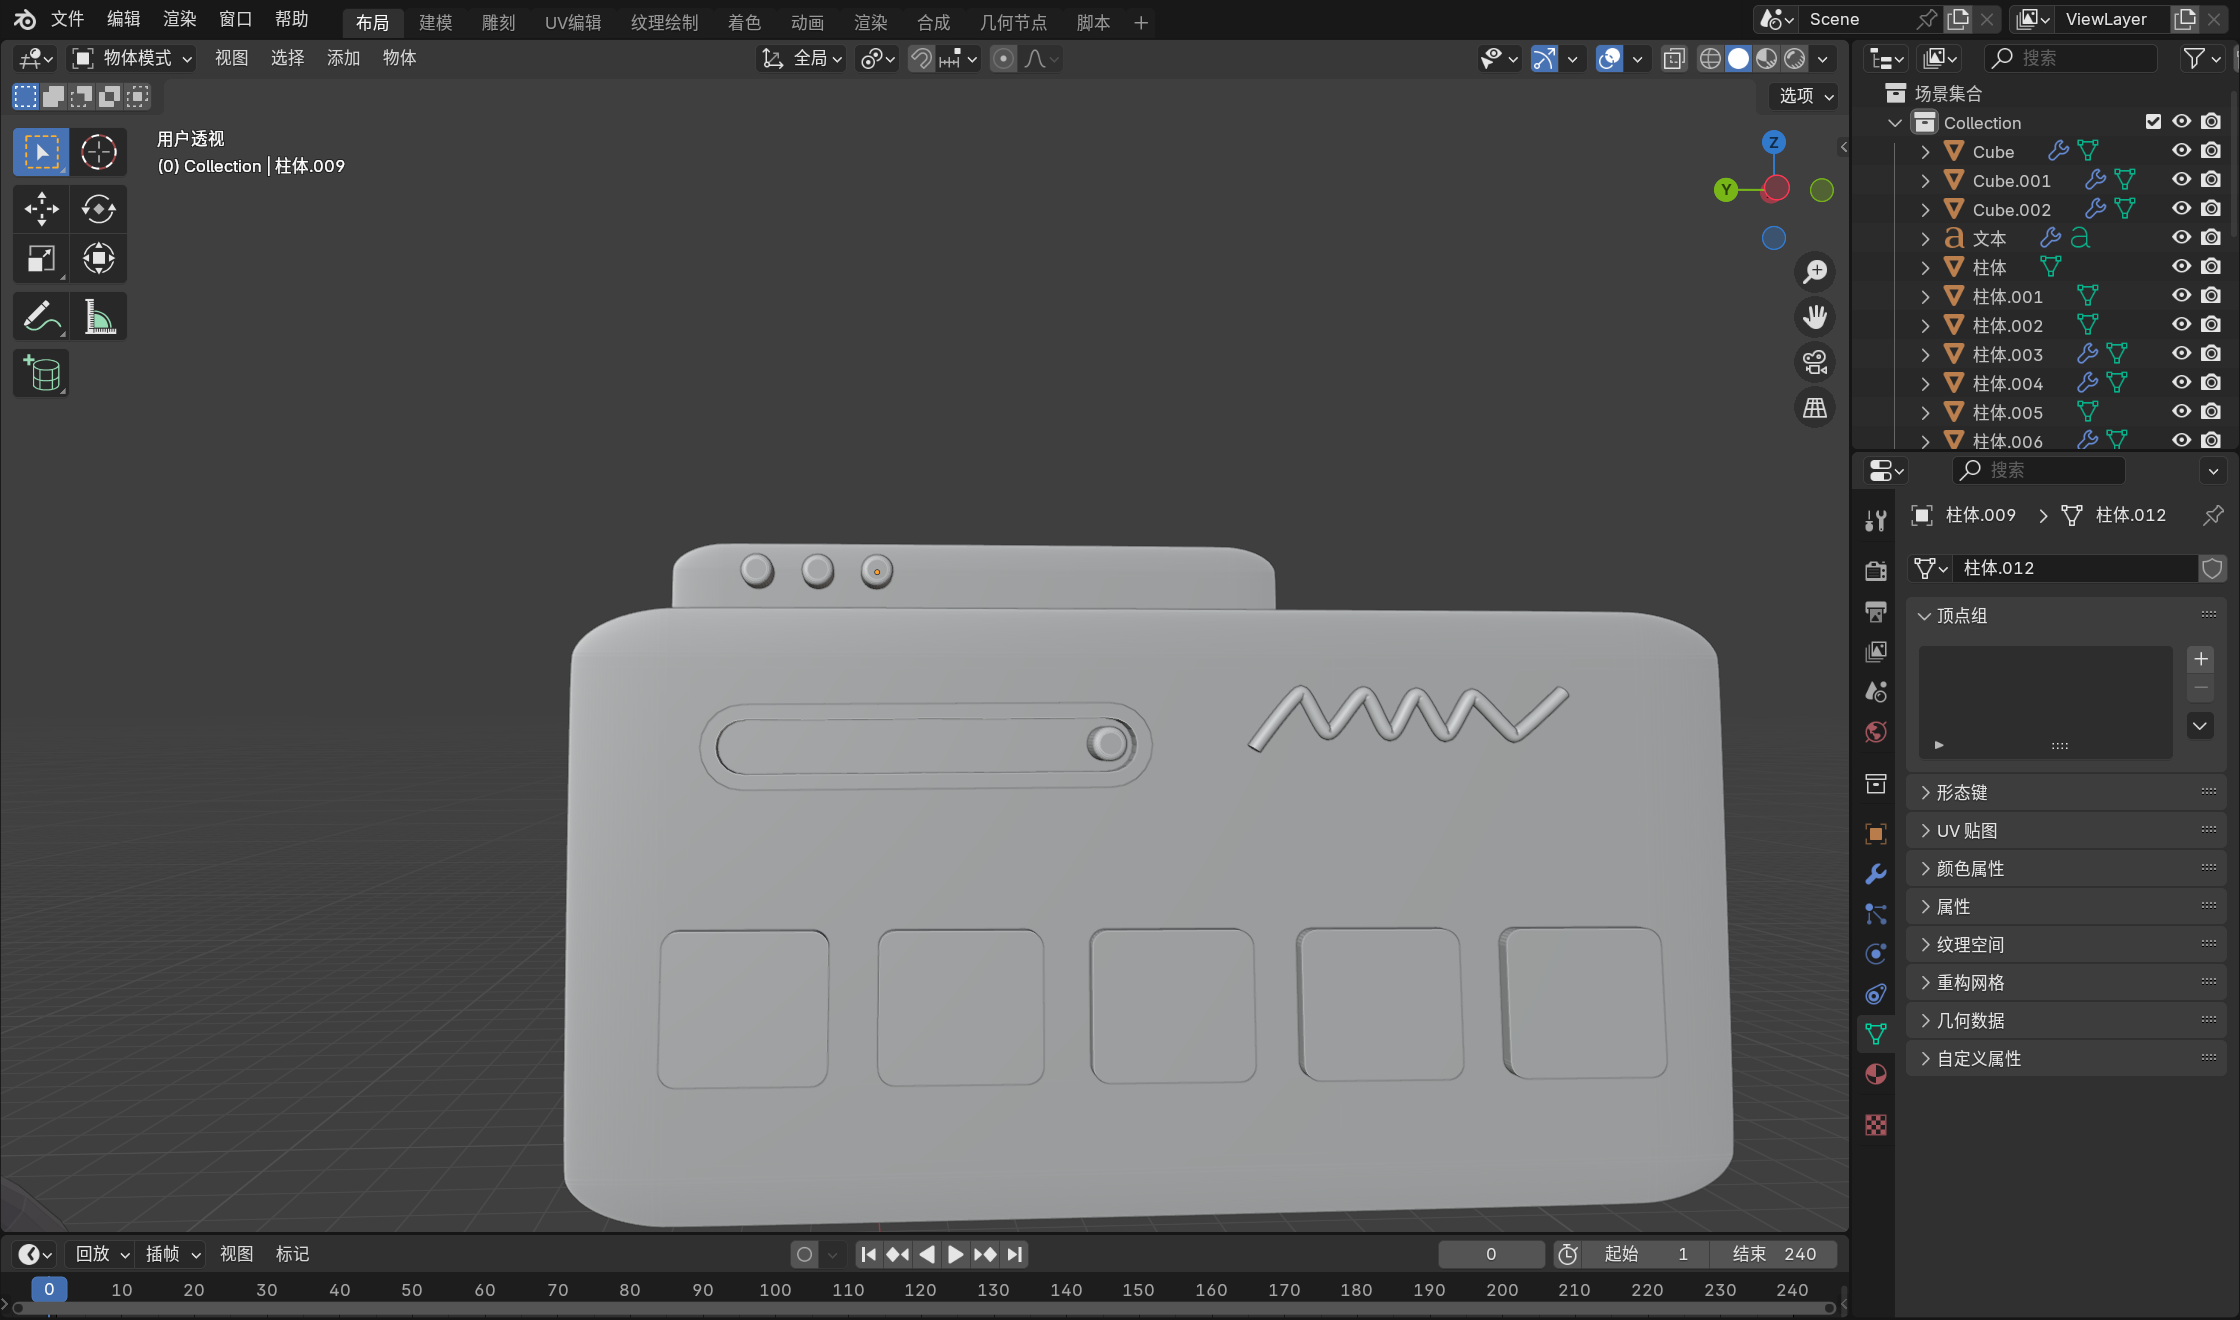Open the 物体模式 mode dropdown

[132, 59]
